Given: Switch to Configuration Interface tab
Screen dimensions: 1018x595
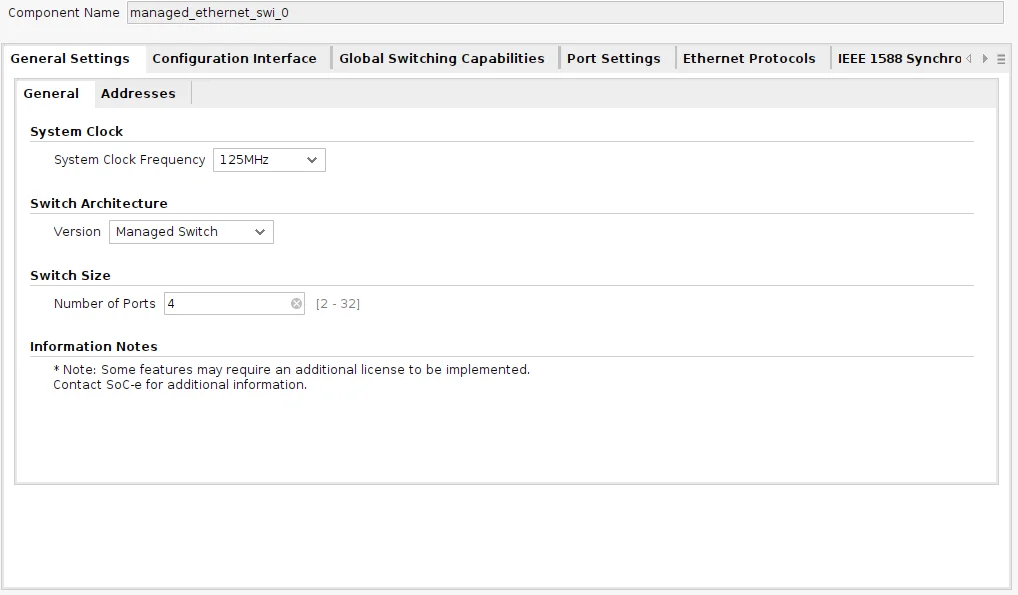Looking at the screenshot, I should point(234,58).
